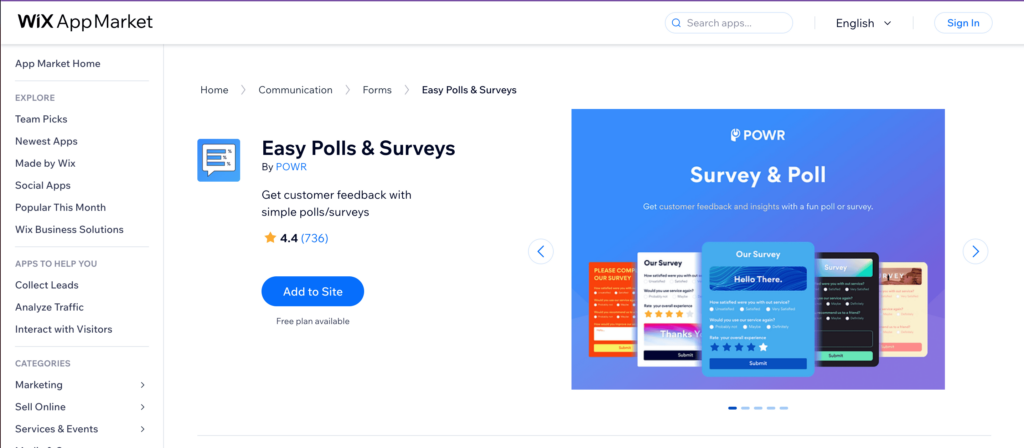
Task: Click the Wix App Market logo
Action: click(x=86, y=22)
